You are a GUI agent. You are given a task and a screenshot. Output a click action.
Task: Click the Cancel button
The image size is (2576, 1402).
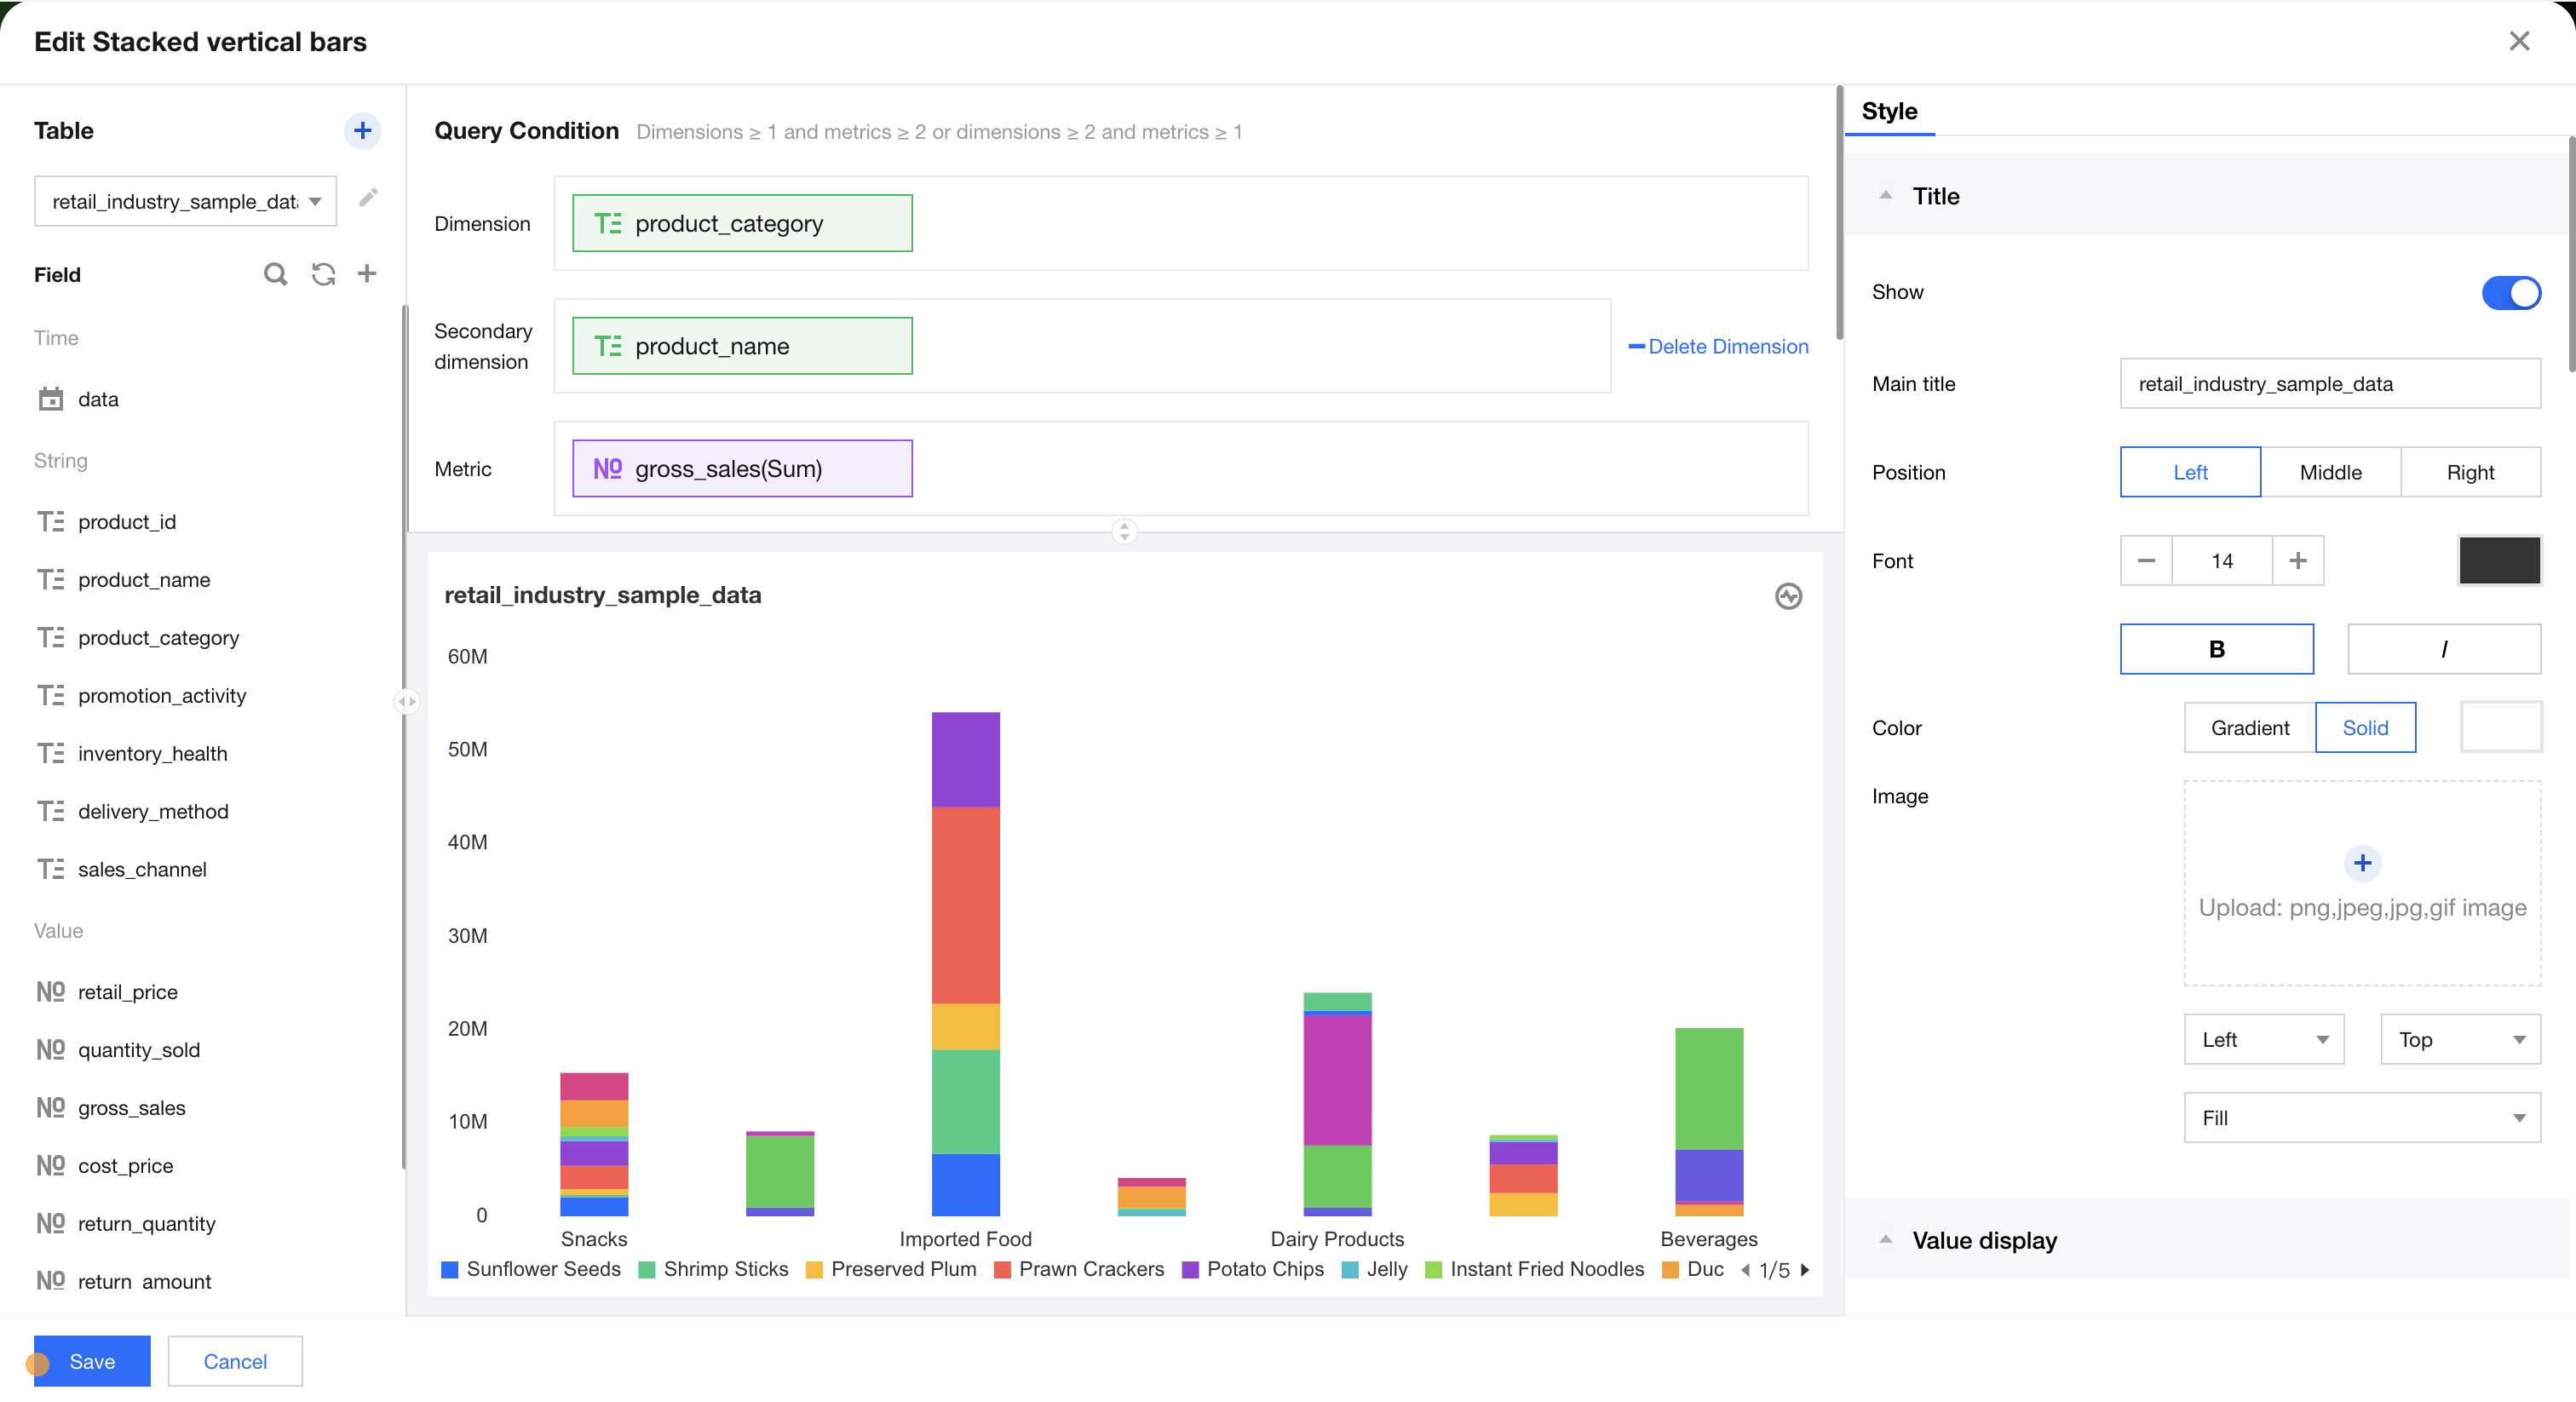pyautogui.click(x=235, y=1361)
